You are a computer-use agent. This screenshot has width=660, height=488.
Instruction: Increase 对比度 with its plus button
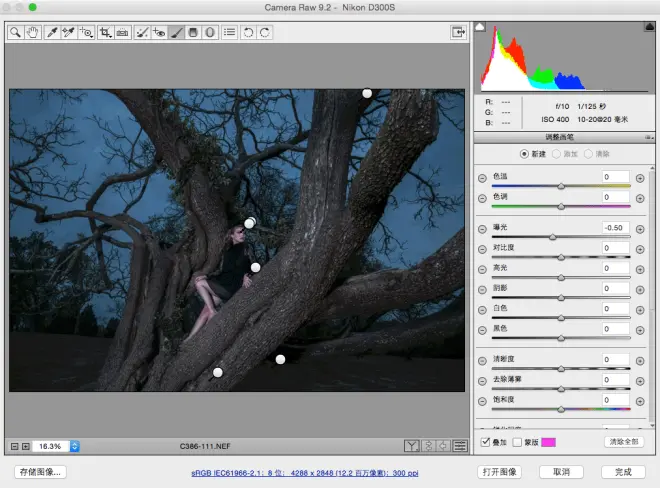640,249
